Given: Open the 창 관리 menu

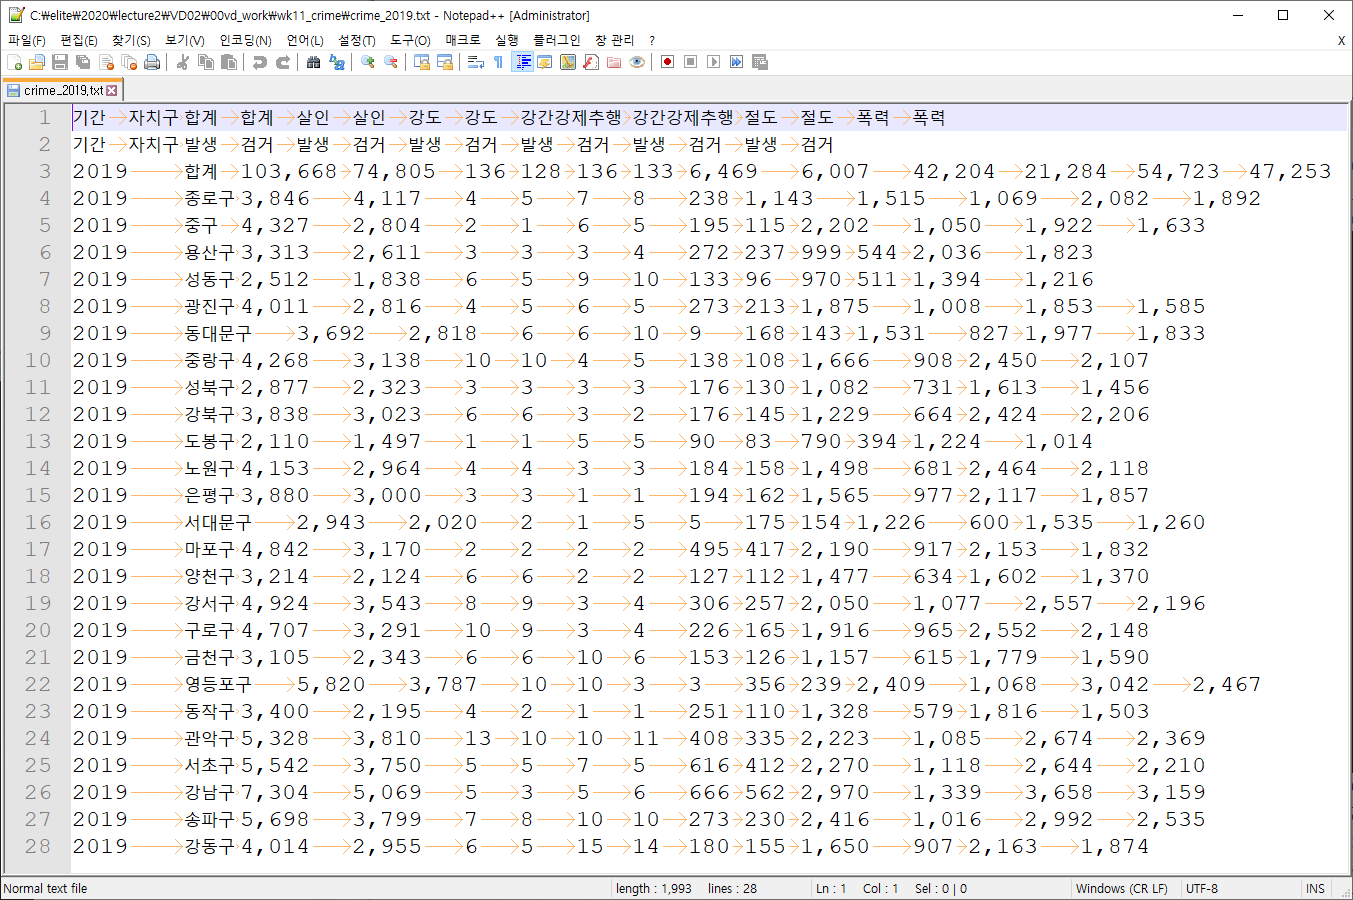Looking at the screenshot, I should [x=615, y=40].
